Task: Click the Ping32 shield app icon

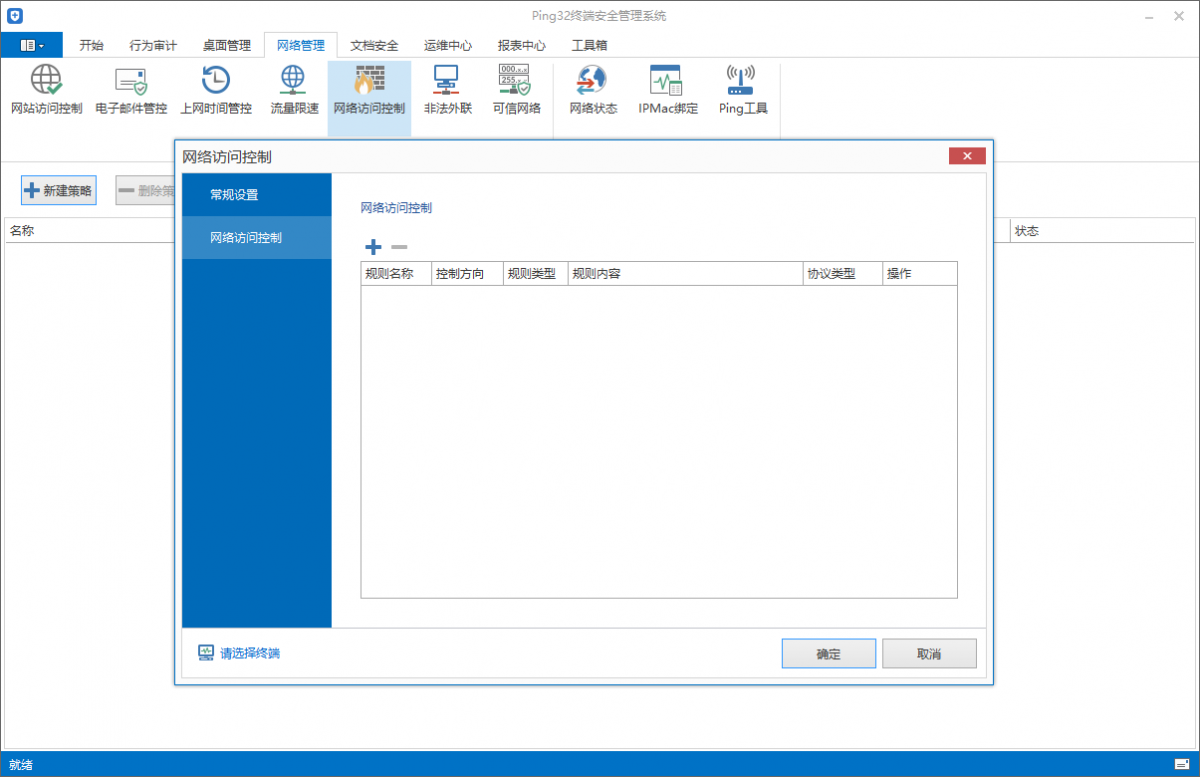Action: pos(15,15)
